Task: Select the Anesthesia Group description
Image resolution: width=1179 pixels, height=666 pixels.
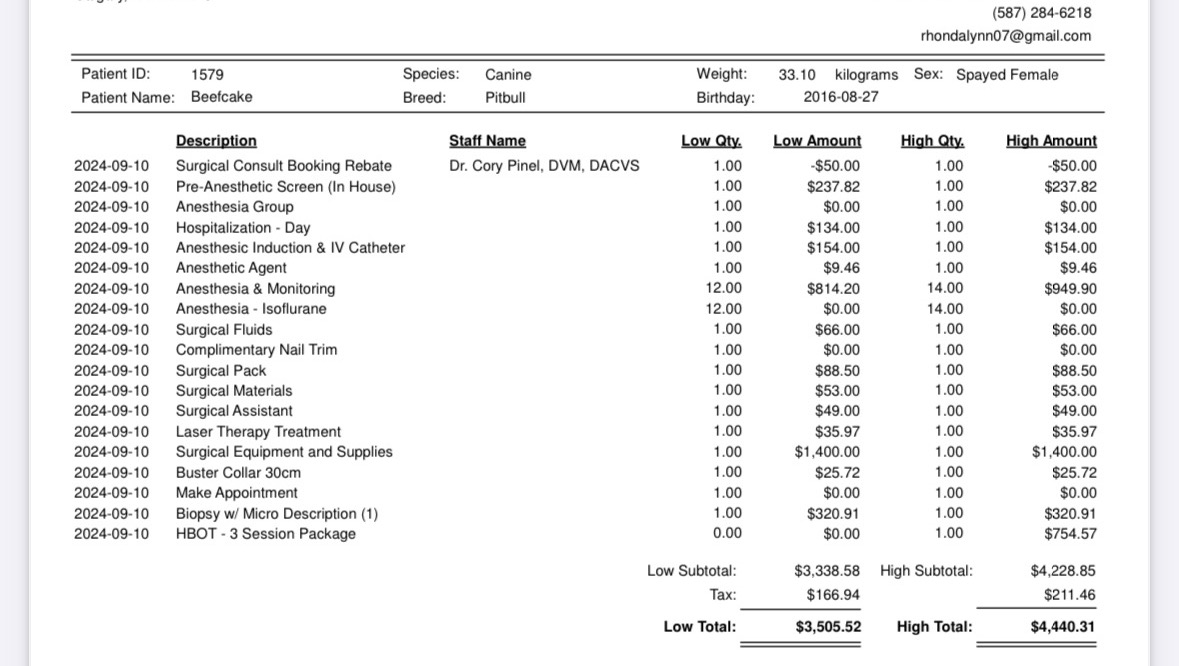Action: tap(235, 207)
